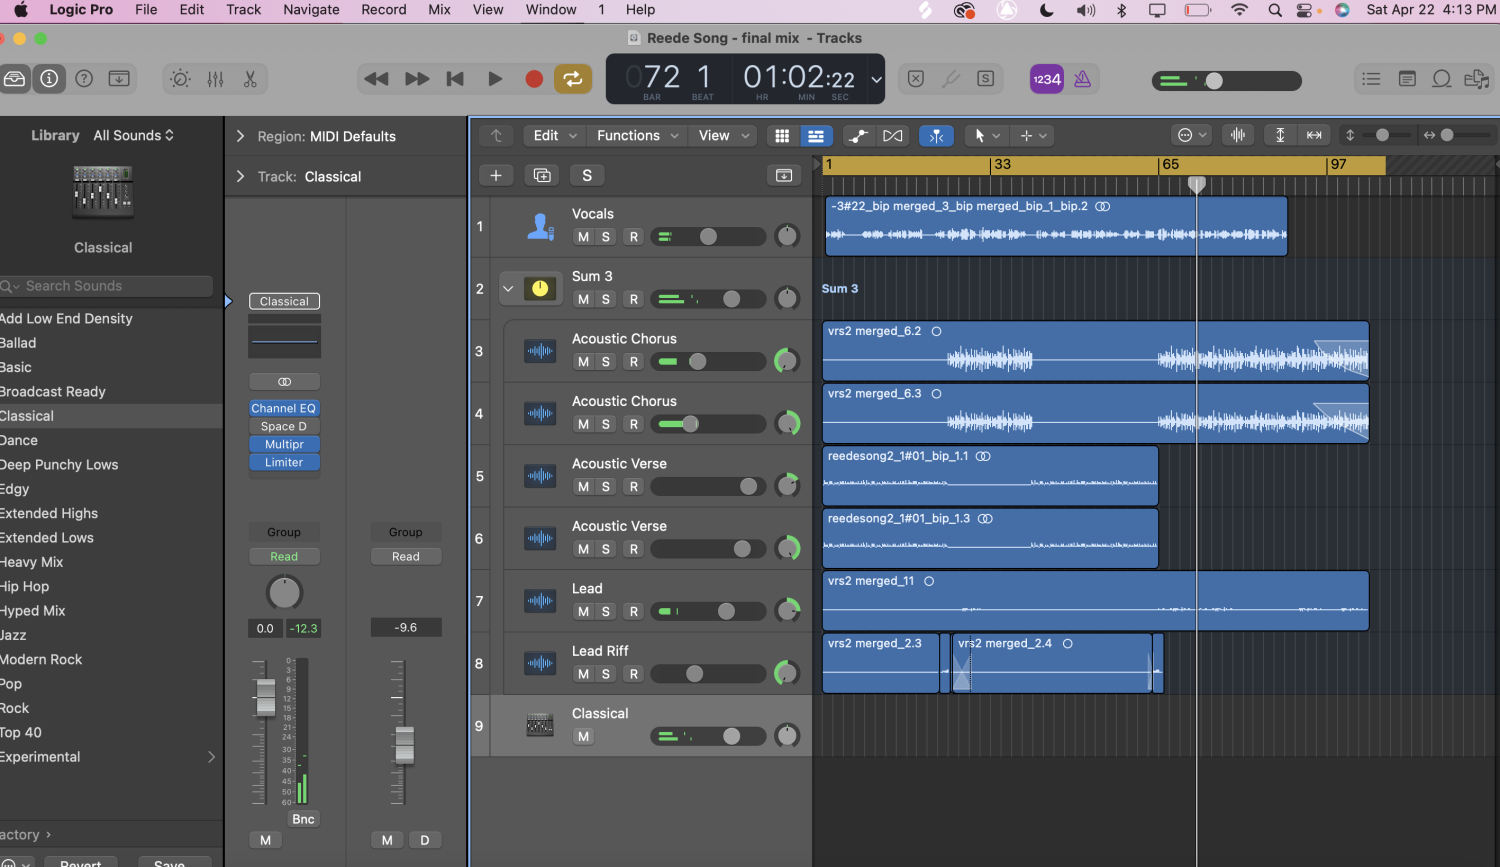The width and height of the screenshot is (1500, 867).
Task: Mute the Vocals track
Action: [583, 237]
